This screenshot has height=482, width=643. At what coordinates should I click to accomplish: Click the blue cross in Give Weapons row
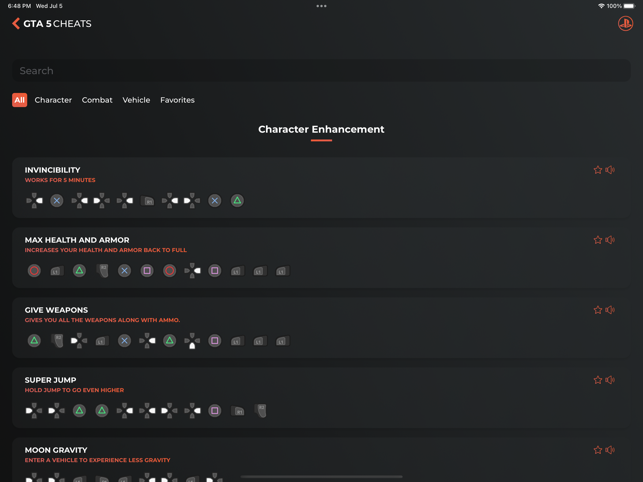(x=124, y=340)
